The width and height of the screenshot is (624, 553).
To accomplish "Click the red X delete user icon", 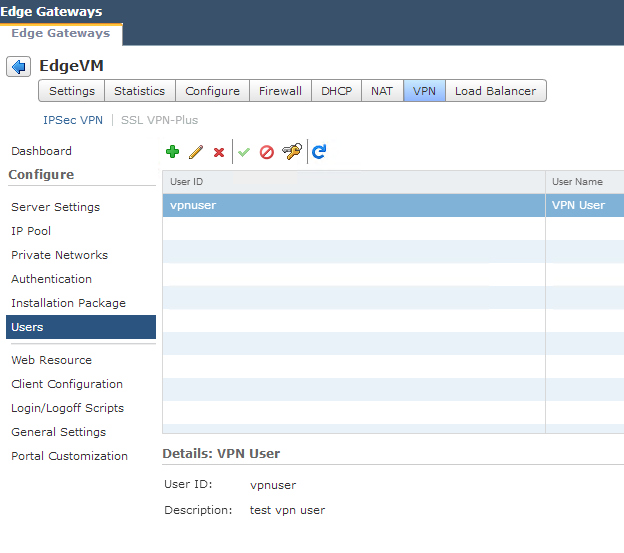I will click(219, 152).
